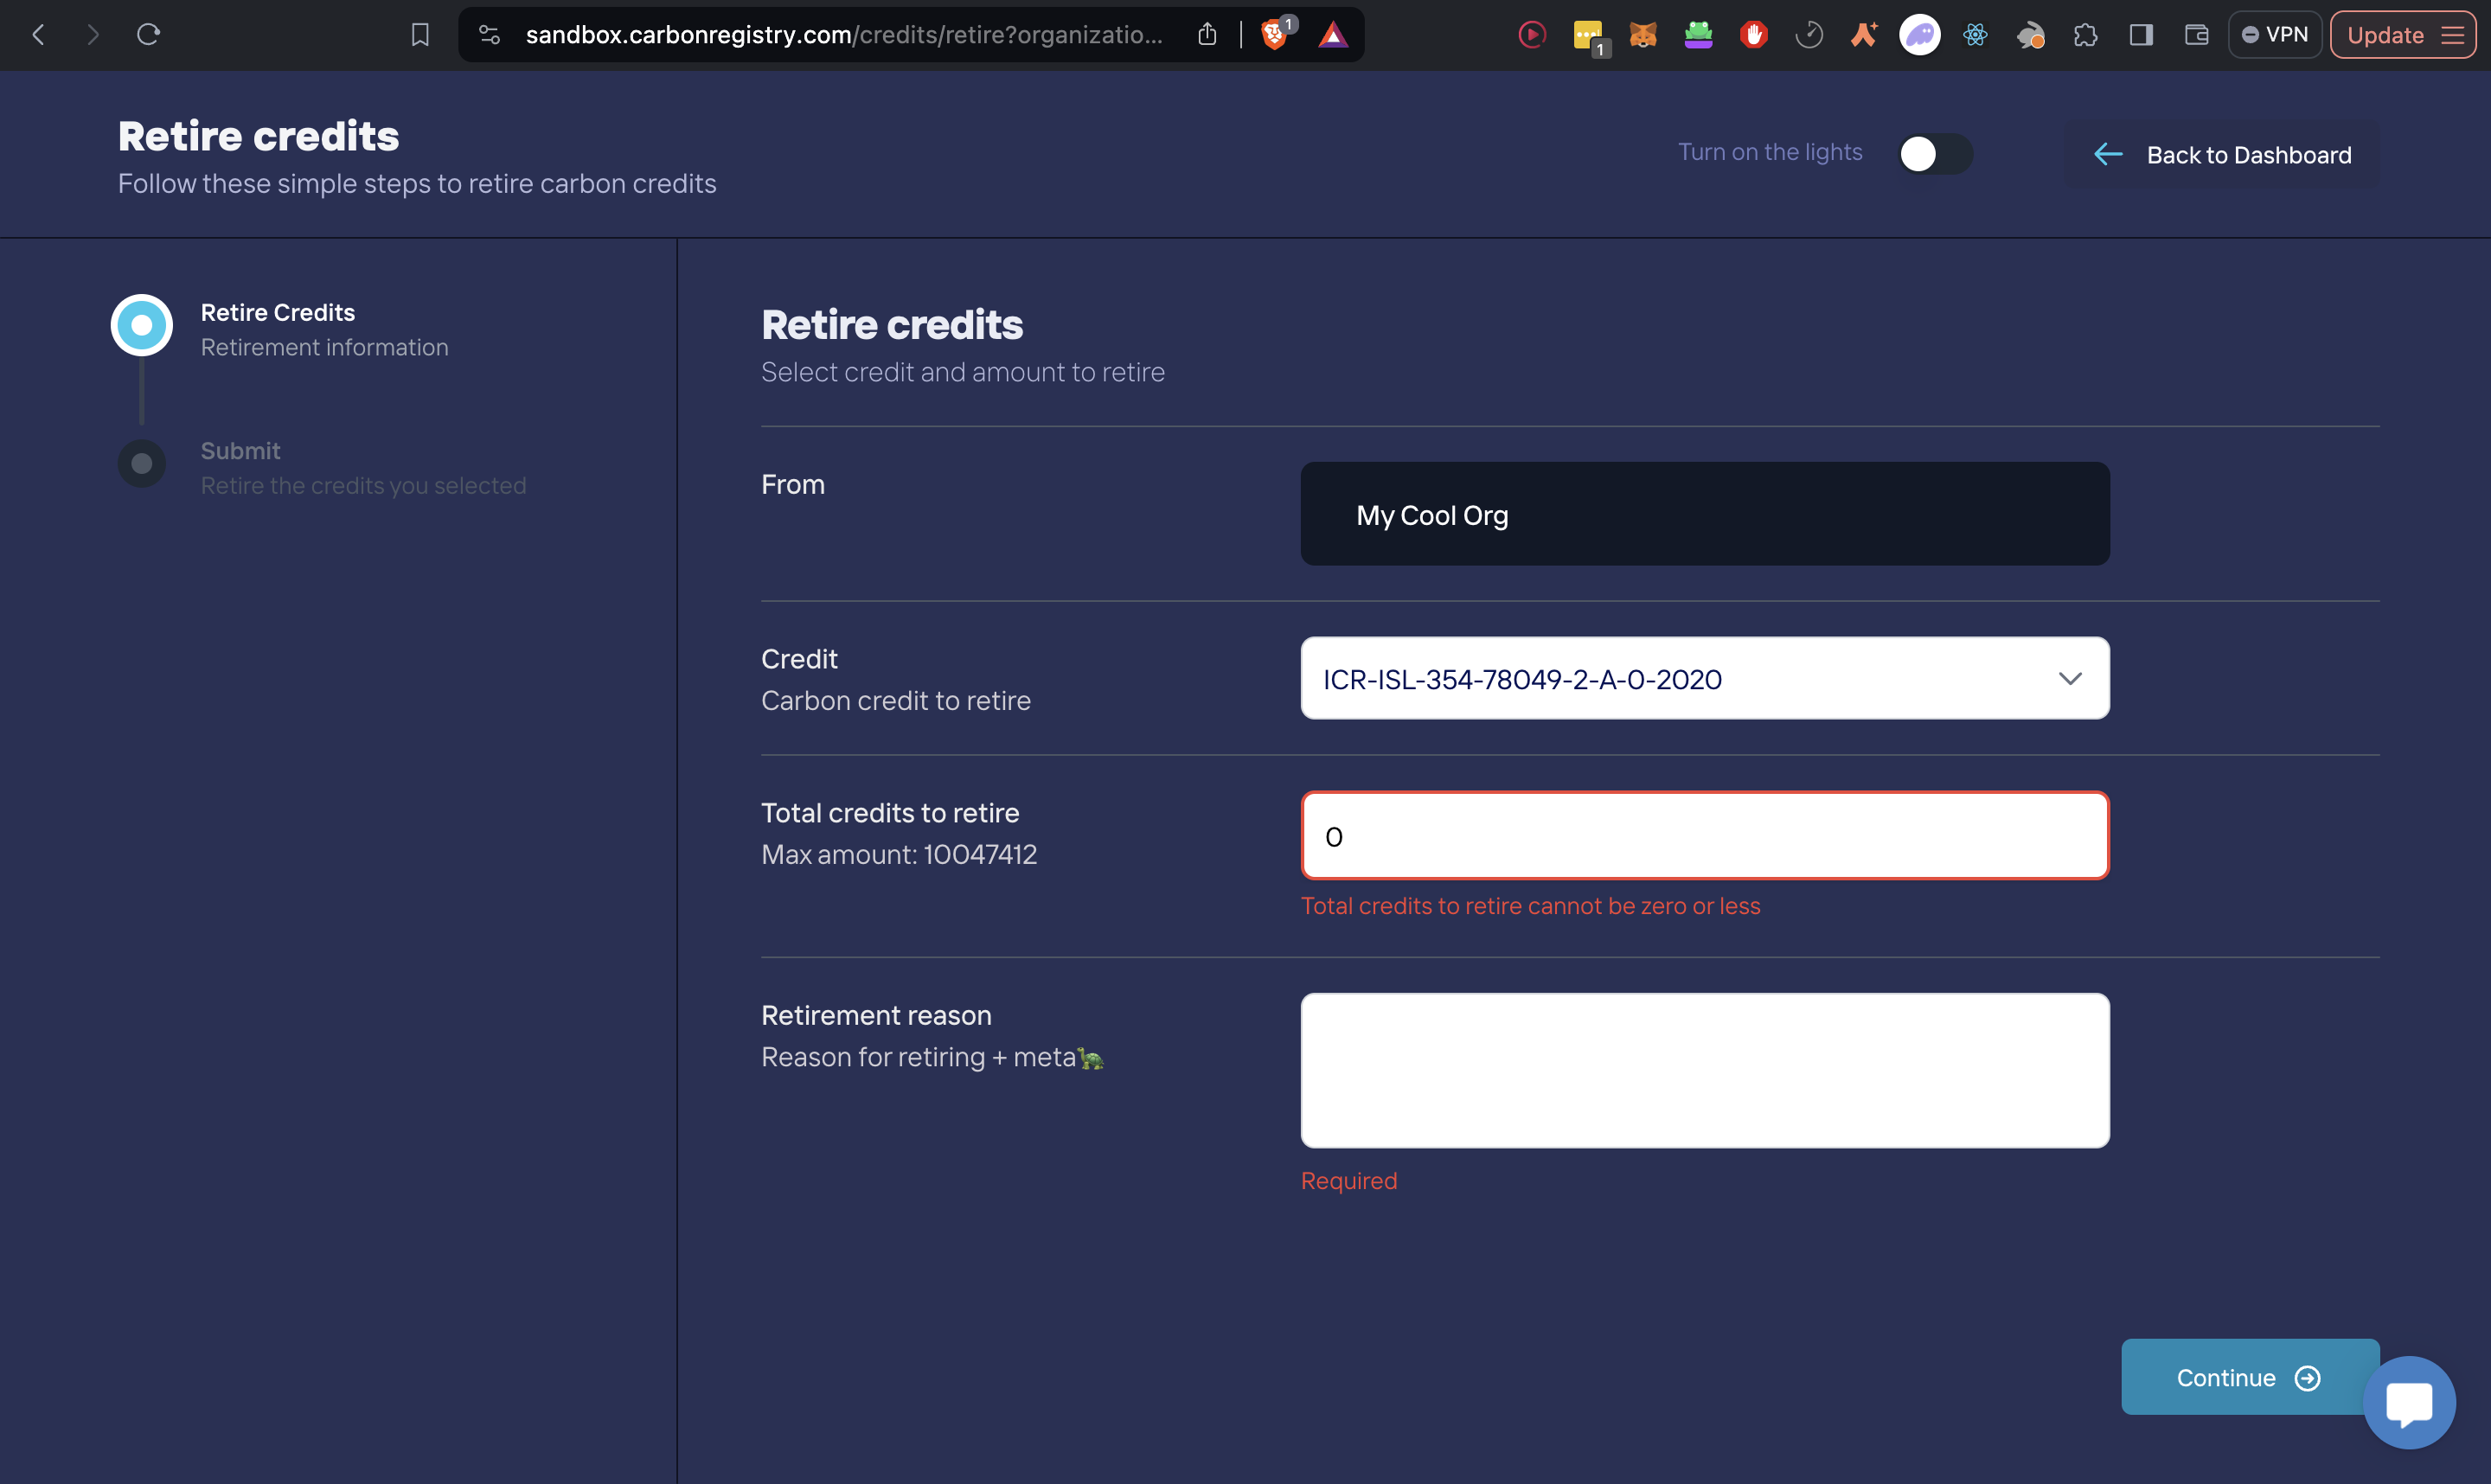The height and width of the screenshot is (1484, 2491).
Task: Toggle the browser sidebar panel
Action: point(2141,35)
